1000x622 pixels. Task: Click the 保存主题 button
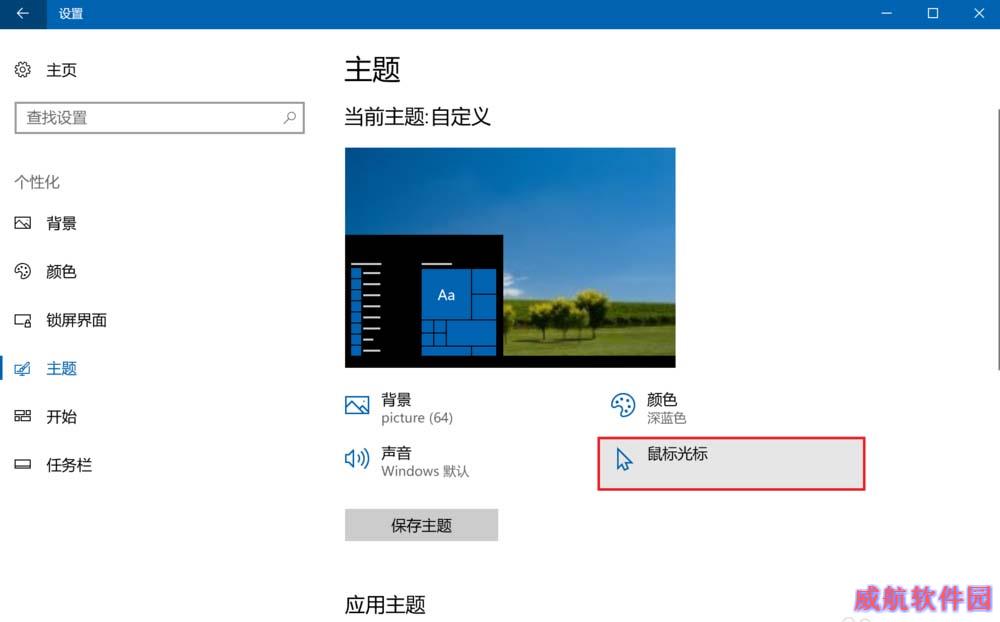pos(422,525)
